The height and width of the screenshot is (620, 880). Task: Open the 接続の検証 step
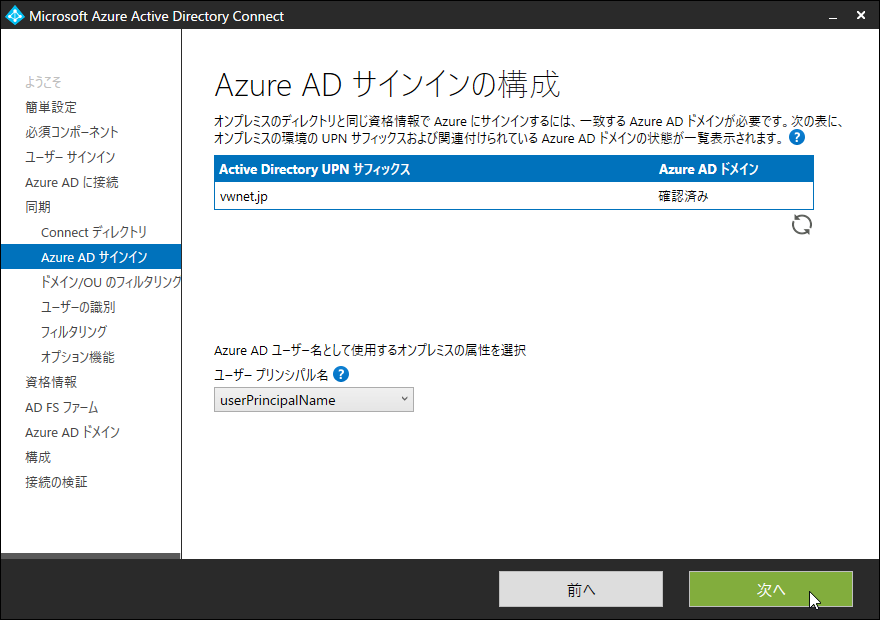click(x=56, y=482)
